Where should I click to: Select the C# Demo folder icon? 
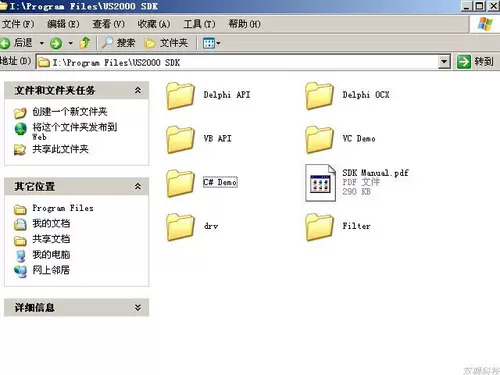[180, 183]
